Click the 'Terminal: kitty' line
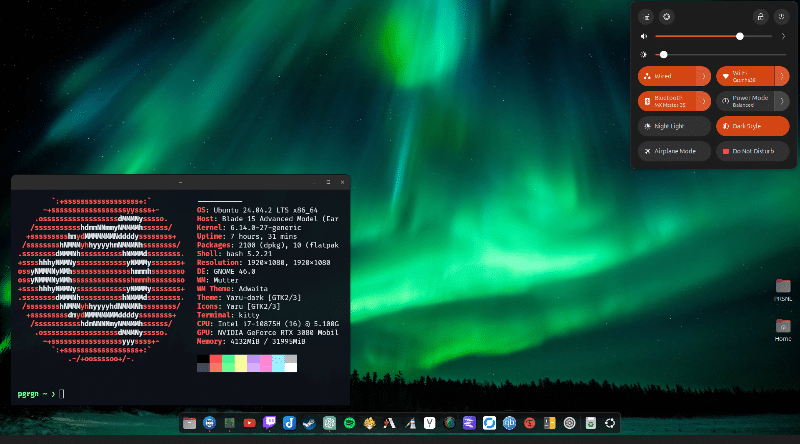800x444 pixels. tap(228, 315)
